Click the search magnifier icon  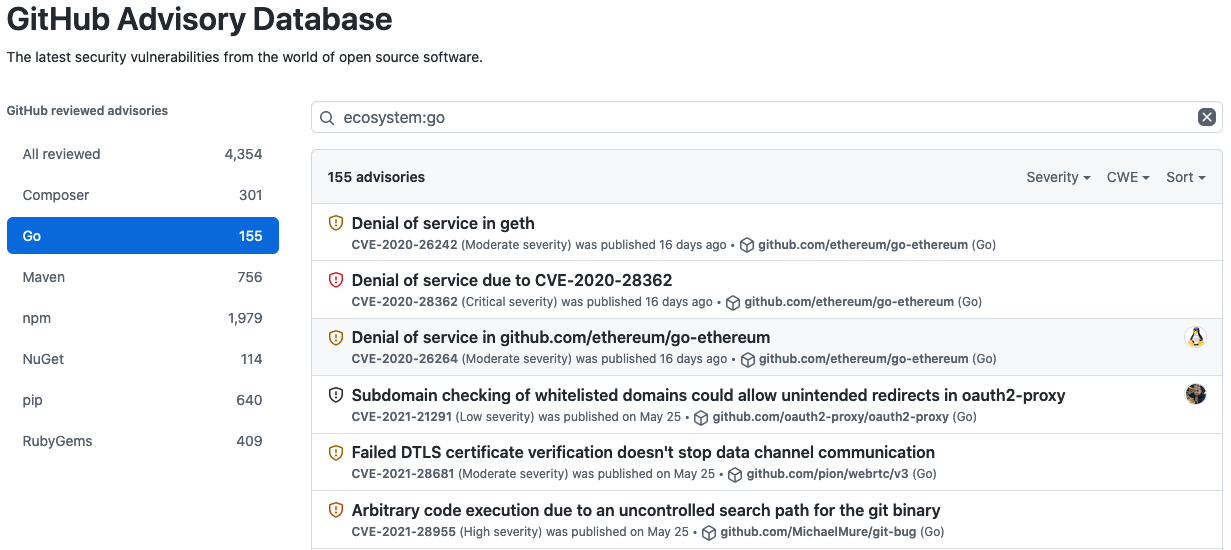(327, 118)
